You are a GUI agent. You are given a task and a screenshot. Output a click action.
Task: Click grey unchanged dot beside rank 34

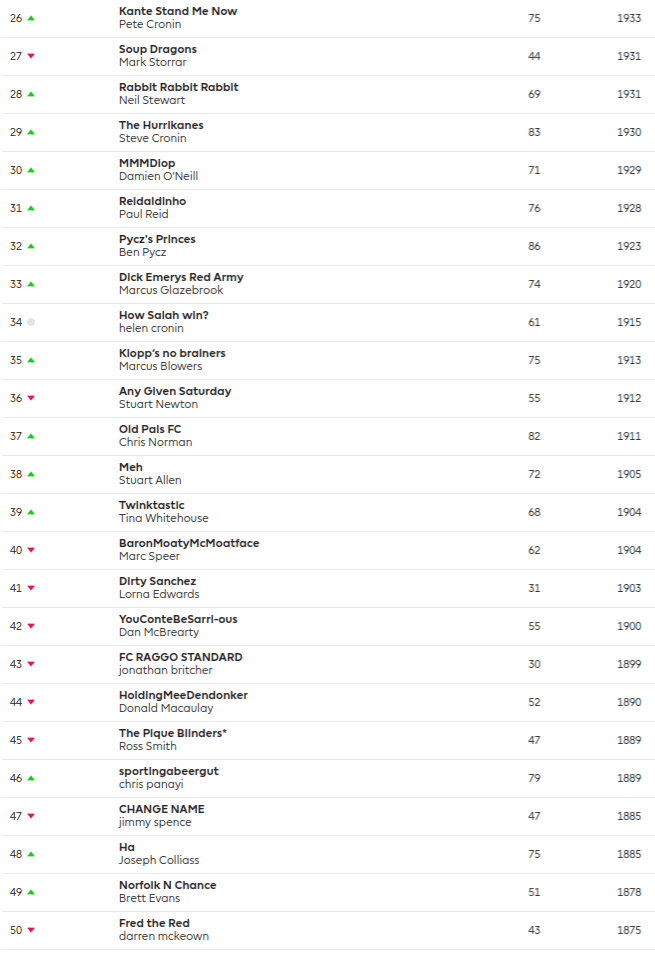tap(31, 322)
